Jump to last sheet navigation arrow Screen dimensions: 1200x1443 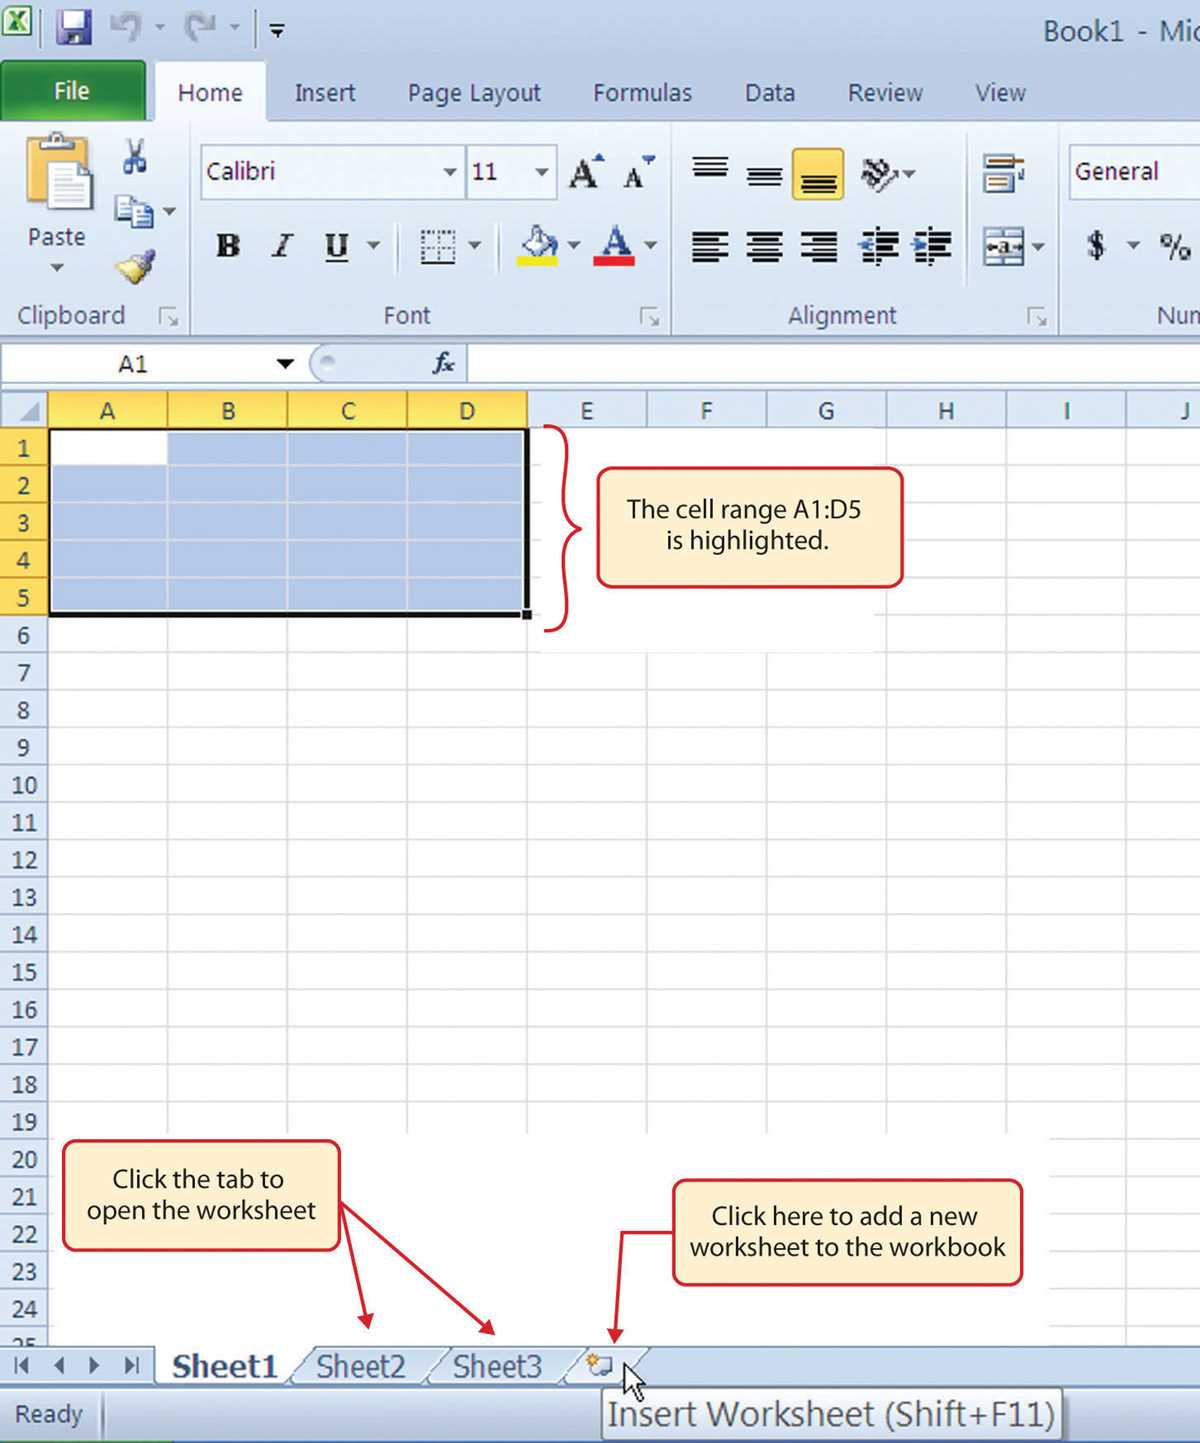[131, 1365]
